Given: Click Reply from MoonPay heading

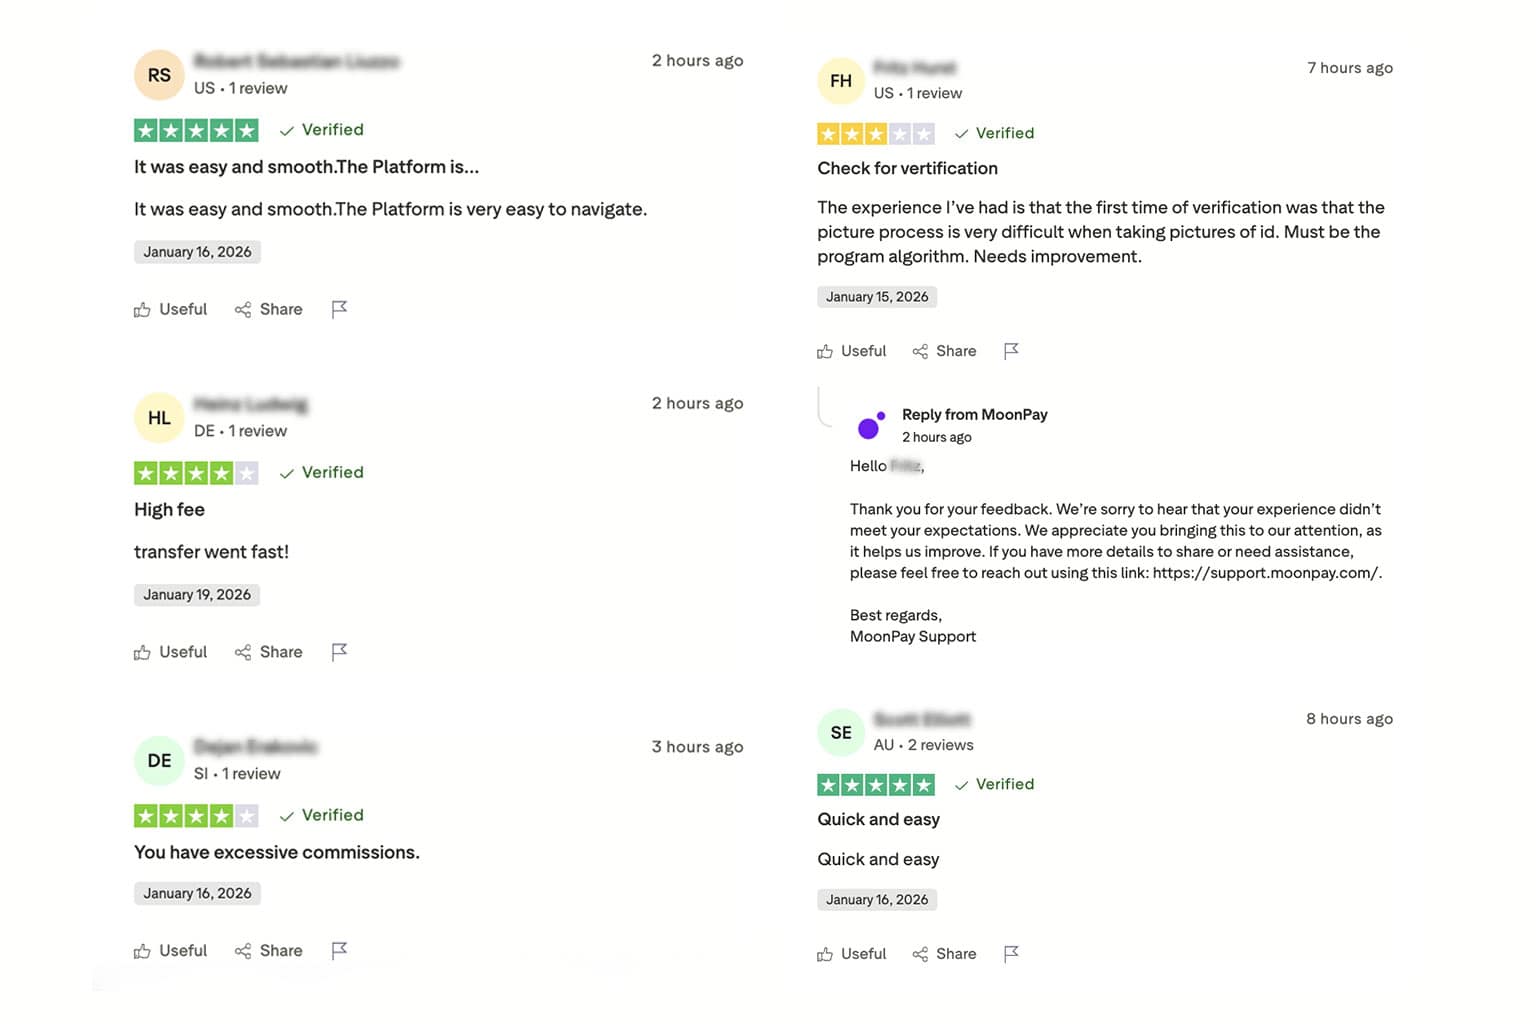Looking at the screenshot, I should 973,414.
